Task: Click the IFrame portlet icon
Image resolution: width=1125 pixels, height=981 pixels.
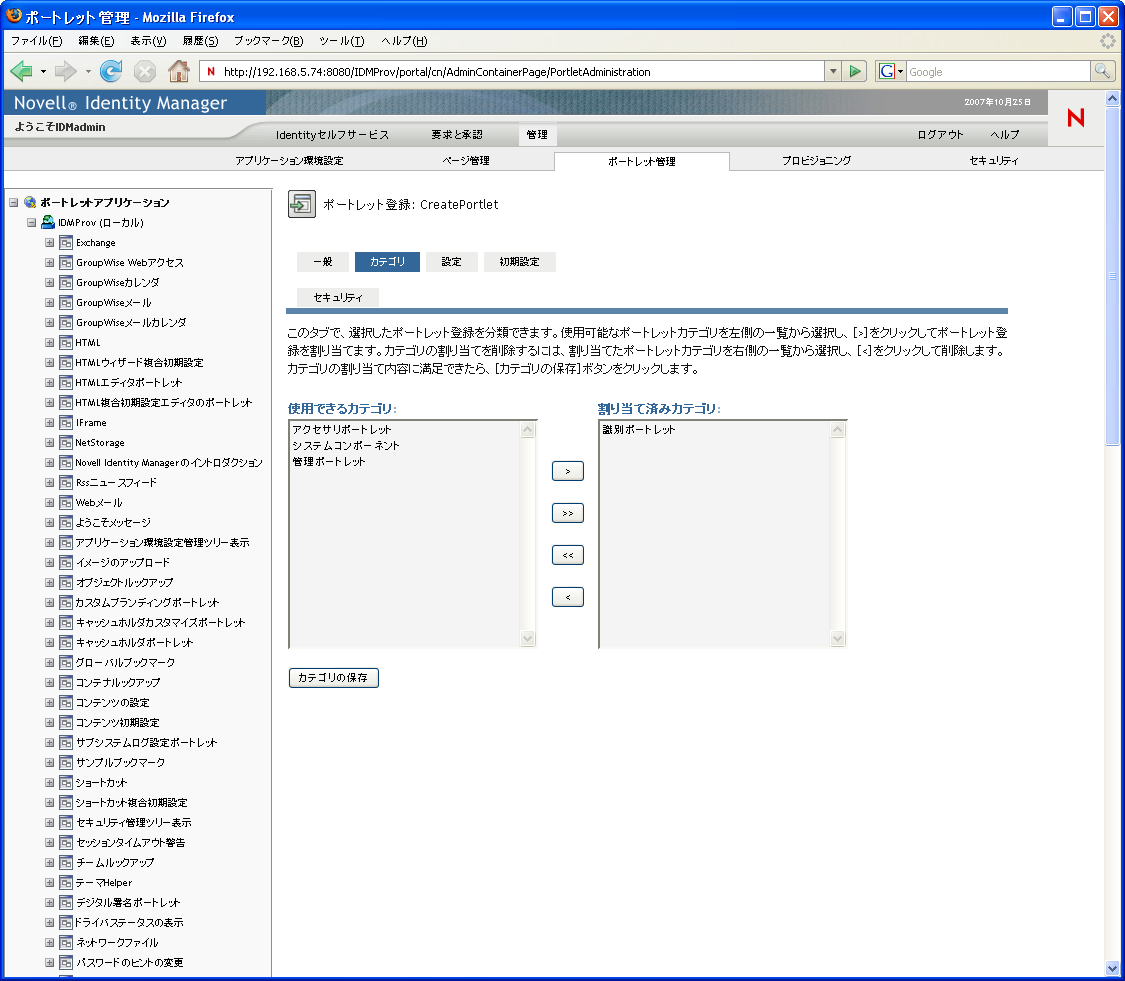Action: (66, 423)
